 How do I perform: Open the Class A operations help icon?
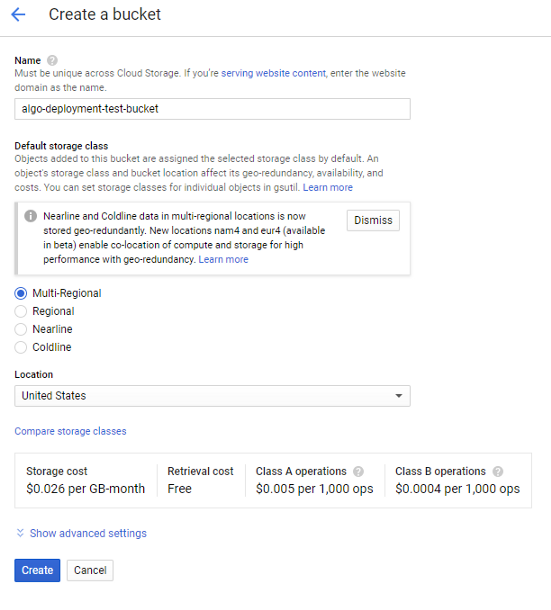coord(358,472)
